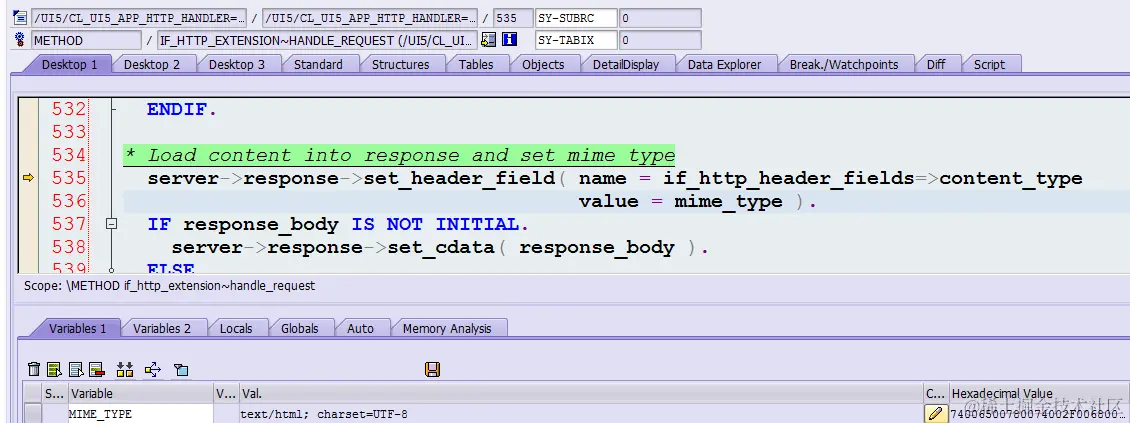Open the Globals tab

point(300,329)
